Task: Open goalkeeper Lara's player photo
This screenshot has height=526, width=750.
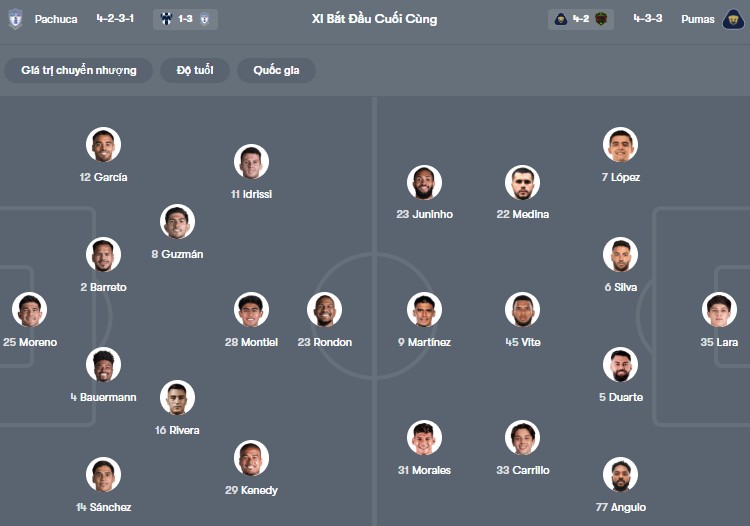Action: 719,310
